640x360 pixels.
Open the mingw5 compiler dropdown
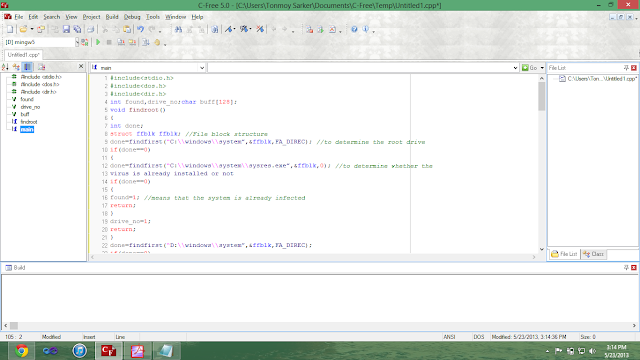coord(77,42)
